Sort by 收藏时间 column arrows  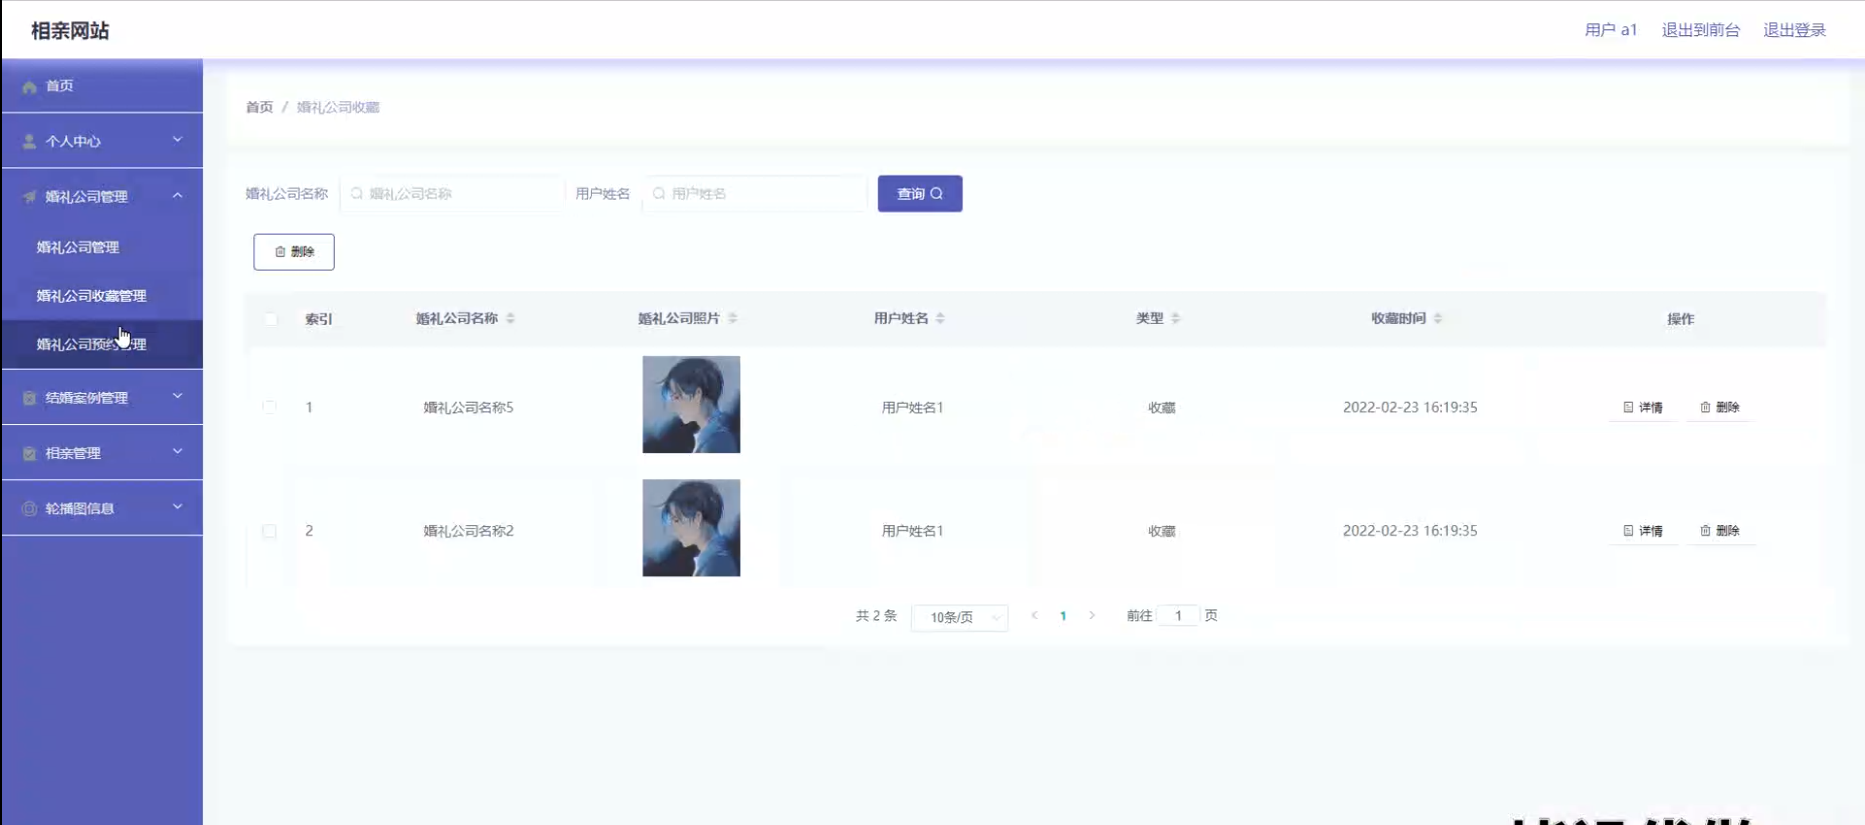click(x=1438, y=318)
